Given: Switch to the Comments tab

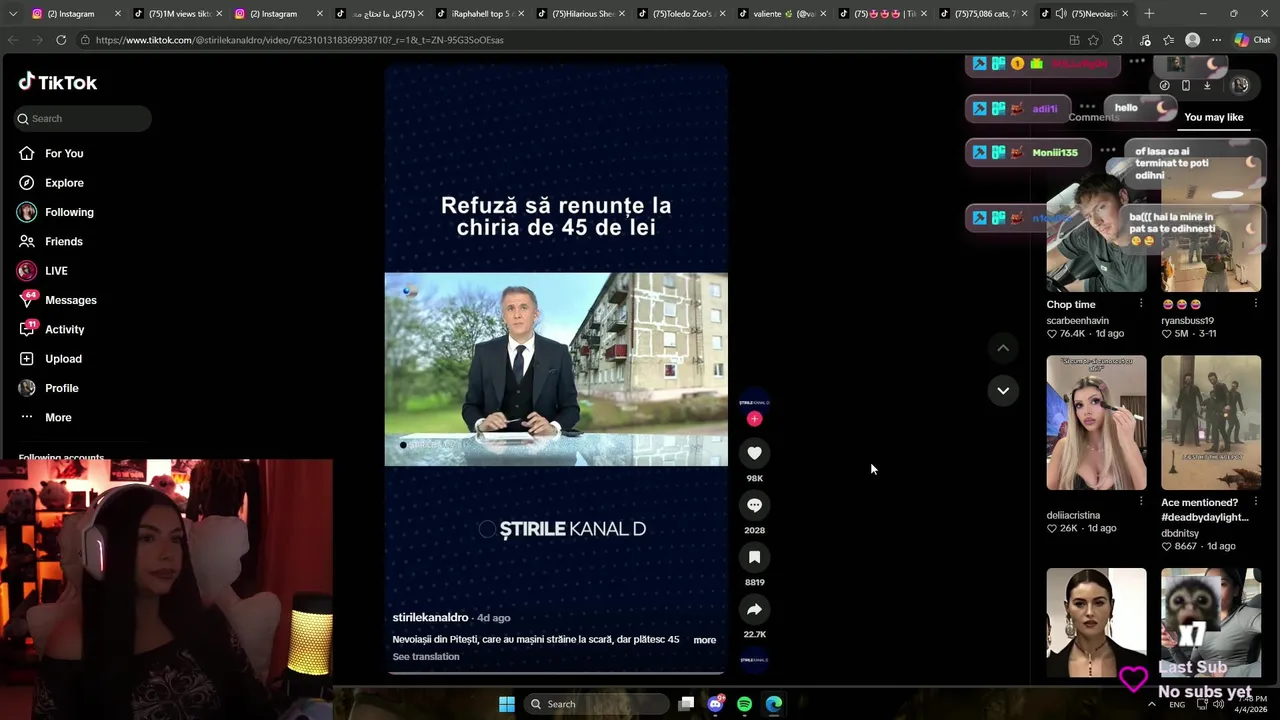Looking at the screenshot, I should (1094, 117).
